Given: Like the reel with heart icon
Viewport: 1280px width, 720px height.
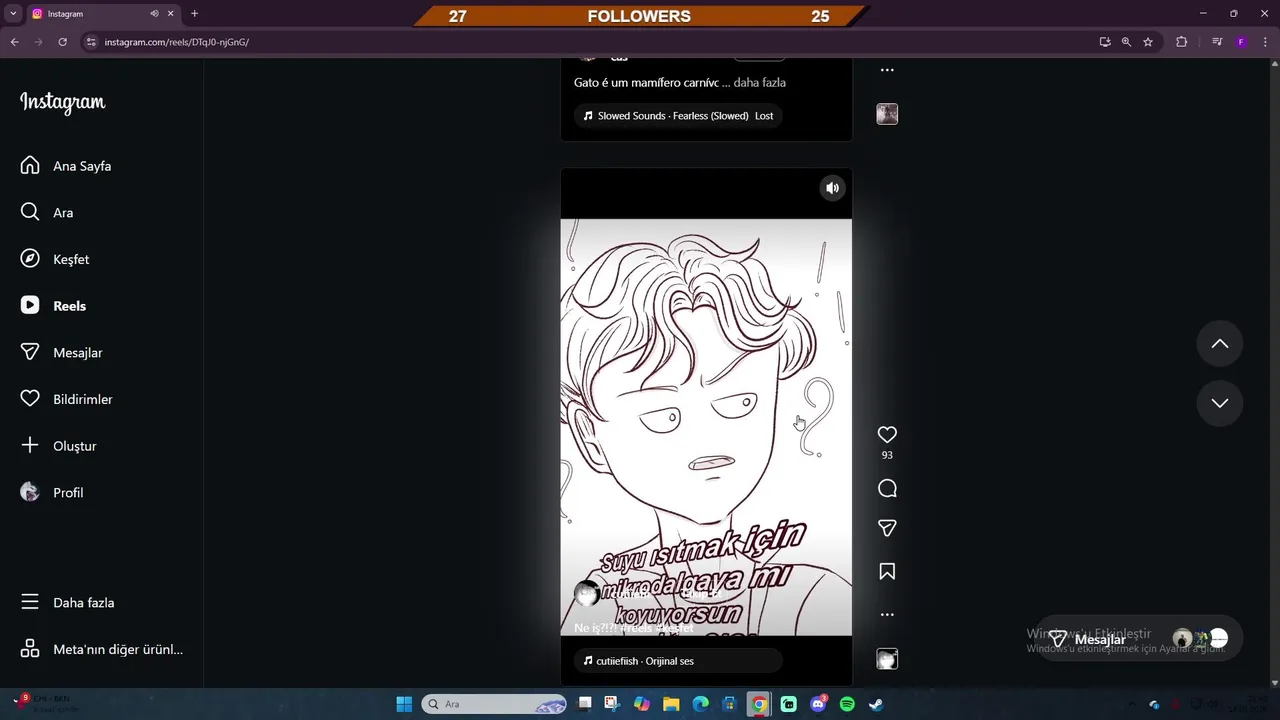Looking at the screenshot, I should (x=887, y=434).
